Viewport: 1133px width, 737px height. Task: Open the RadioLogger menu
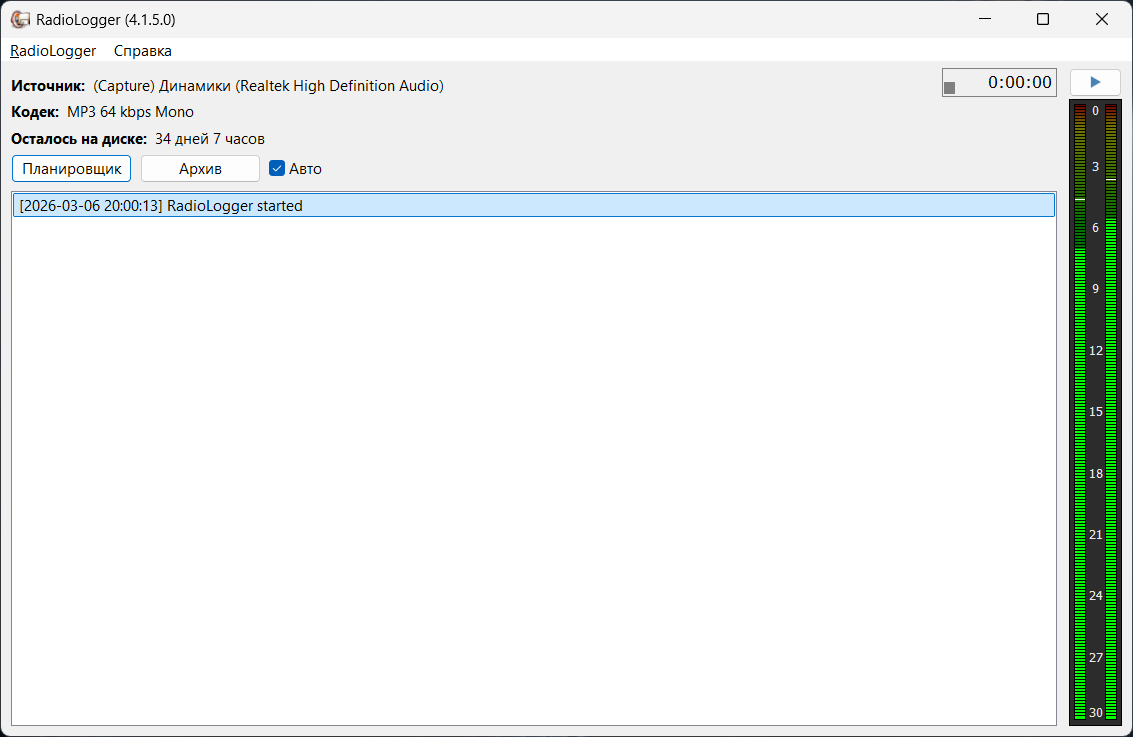tap(53, 51)
